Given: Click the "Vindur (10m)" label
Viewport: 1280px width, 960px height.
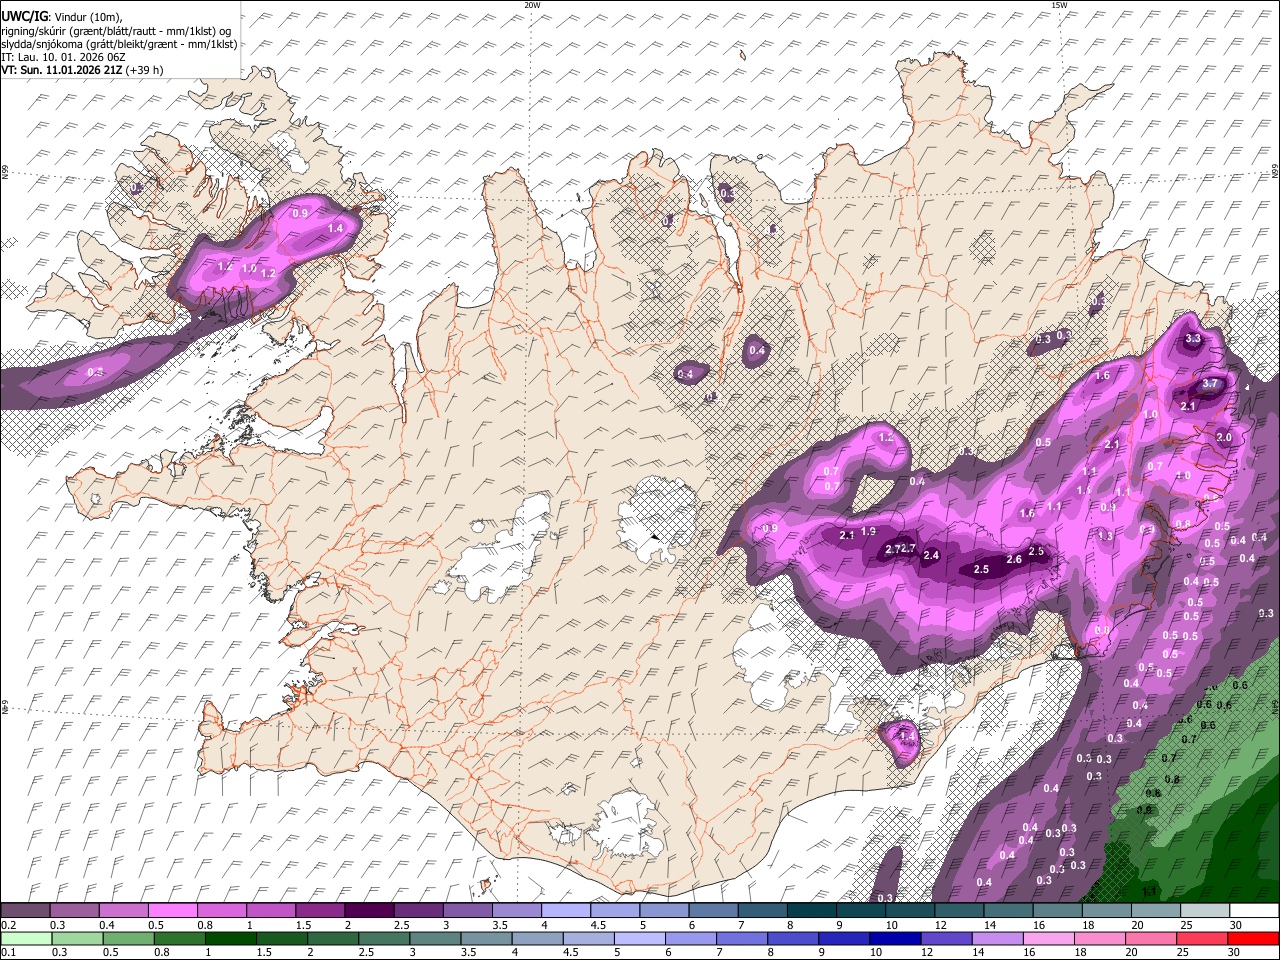Looking at the screenshot, I should pyautogui.click(x=88, y=17).
